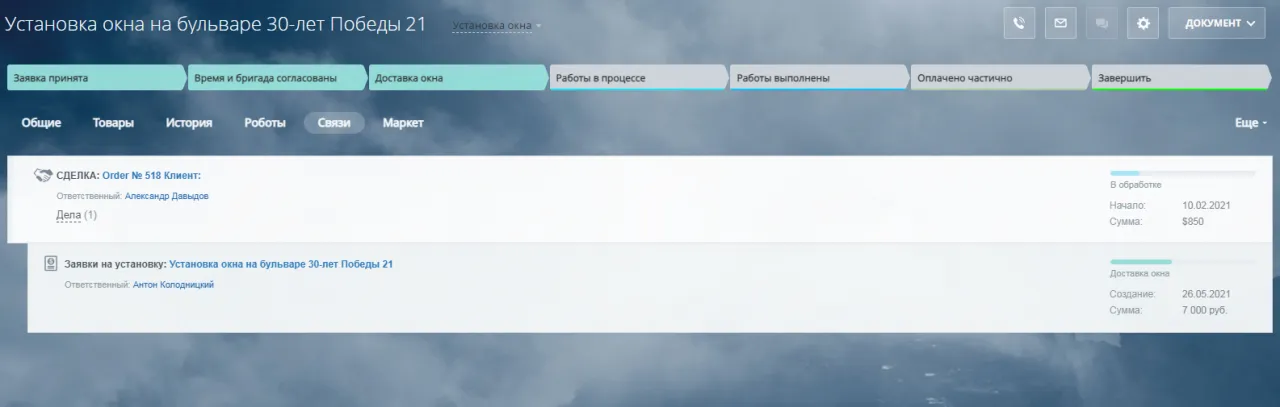Click the chat bubbles icon button
The height and width of the screenshot is (407, 1280).
pyautogui.click(x=1101, y=23)
